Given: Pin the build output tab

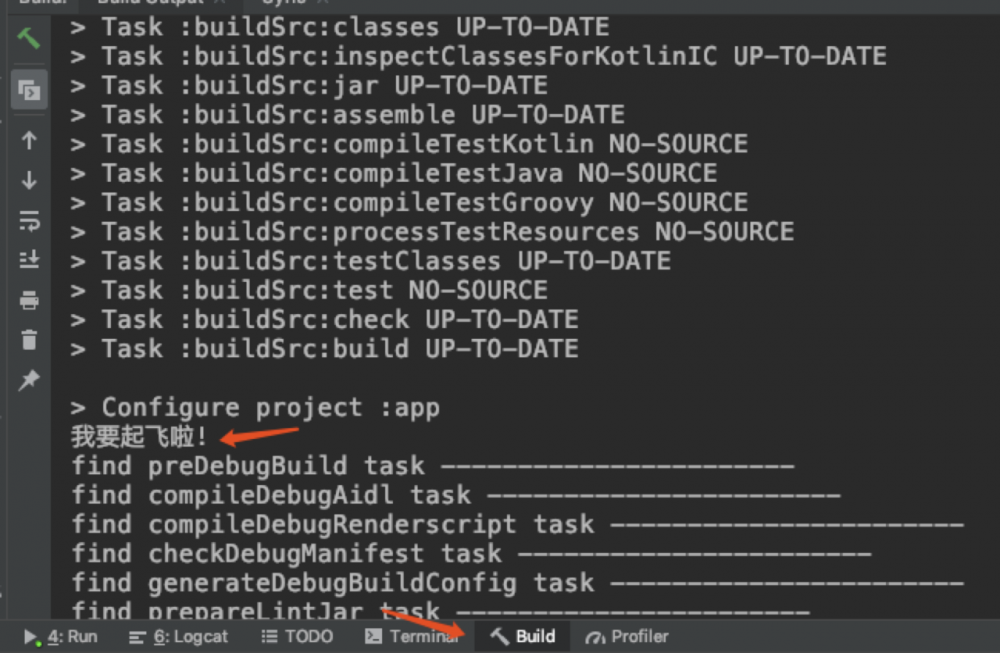Looking at the screenshot, I should coord(29,380).
